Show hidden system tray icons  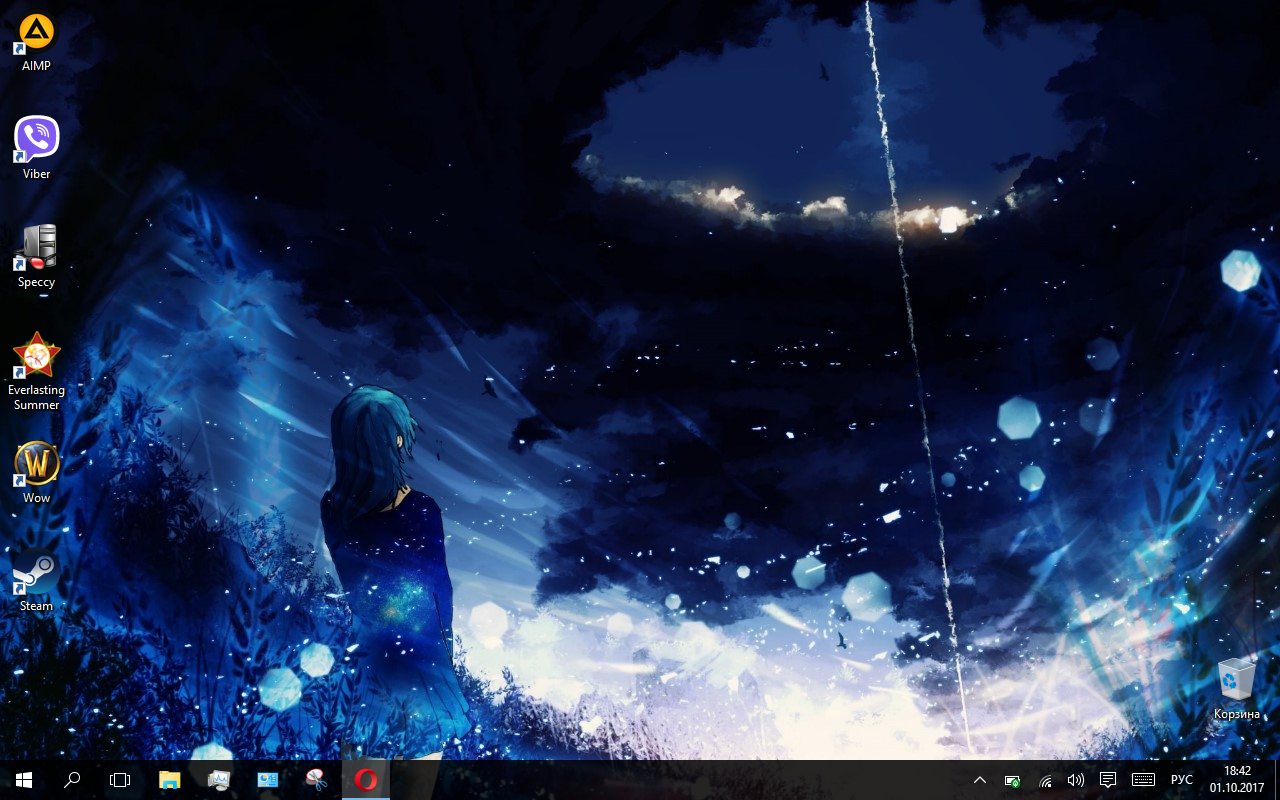point(980,780)
